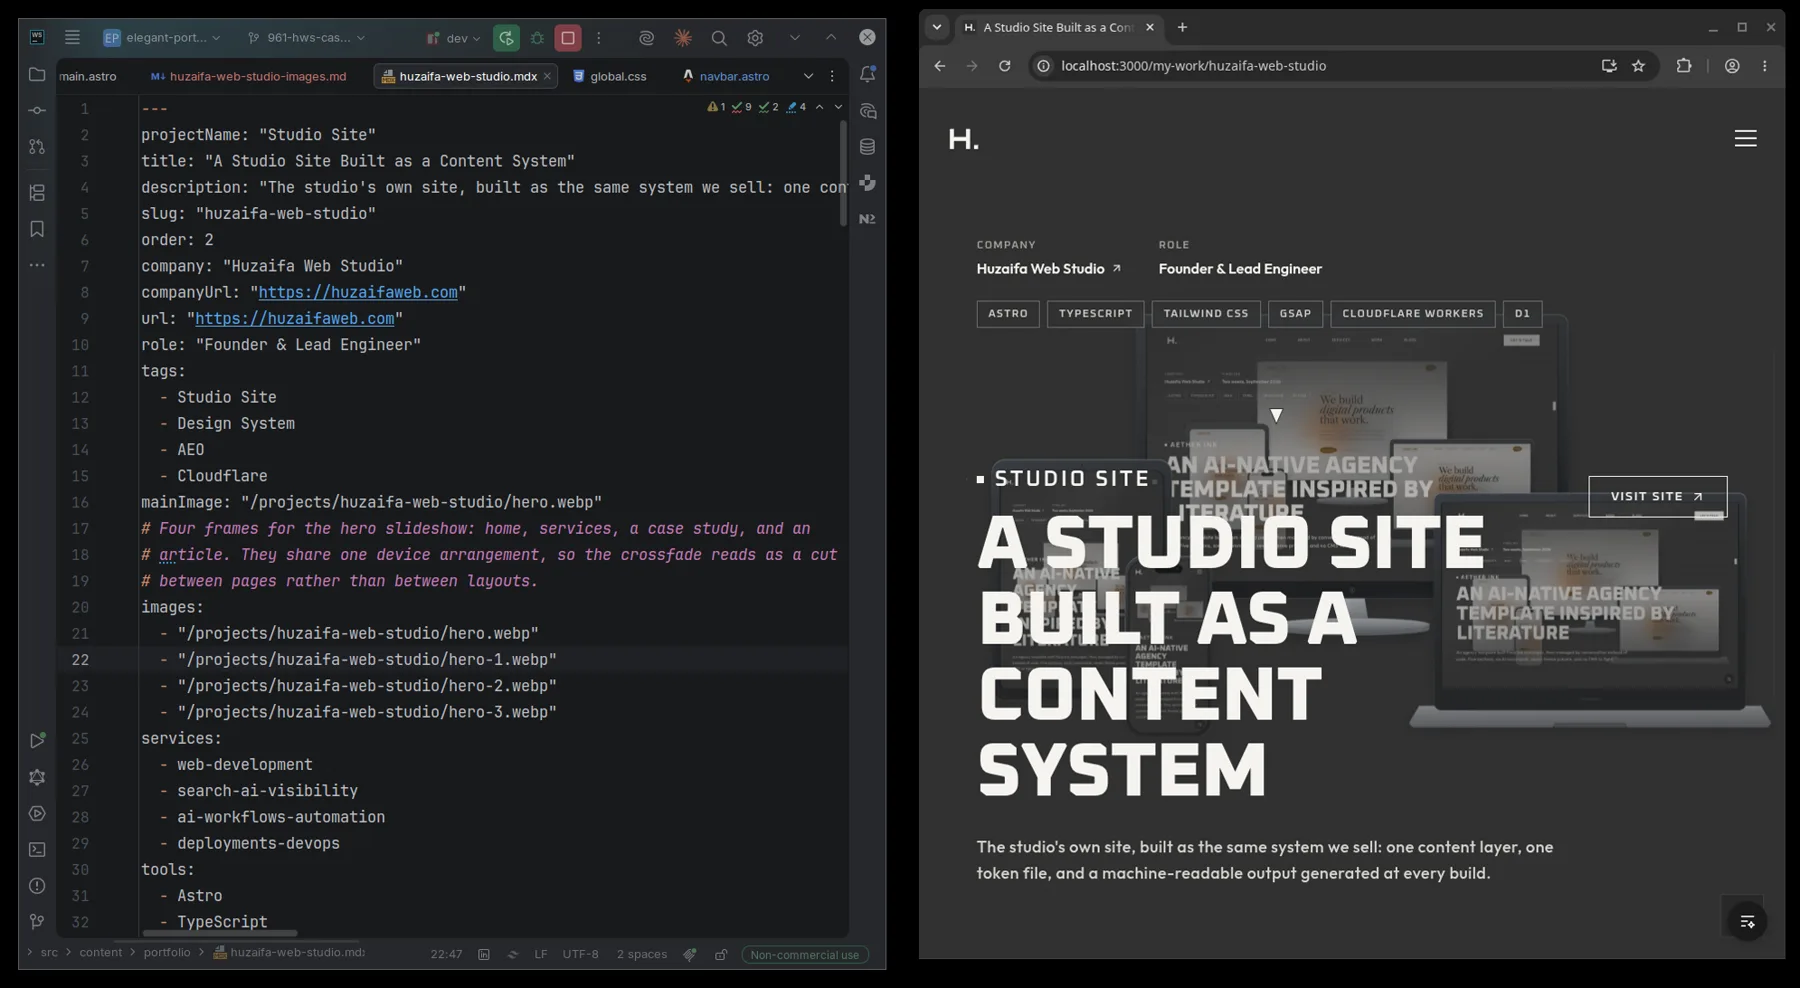Screen dimensions: 1800x988
Task: Click the 2 spaces indent setting
Action: (641, 954)
